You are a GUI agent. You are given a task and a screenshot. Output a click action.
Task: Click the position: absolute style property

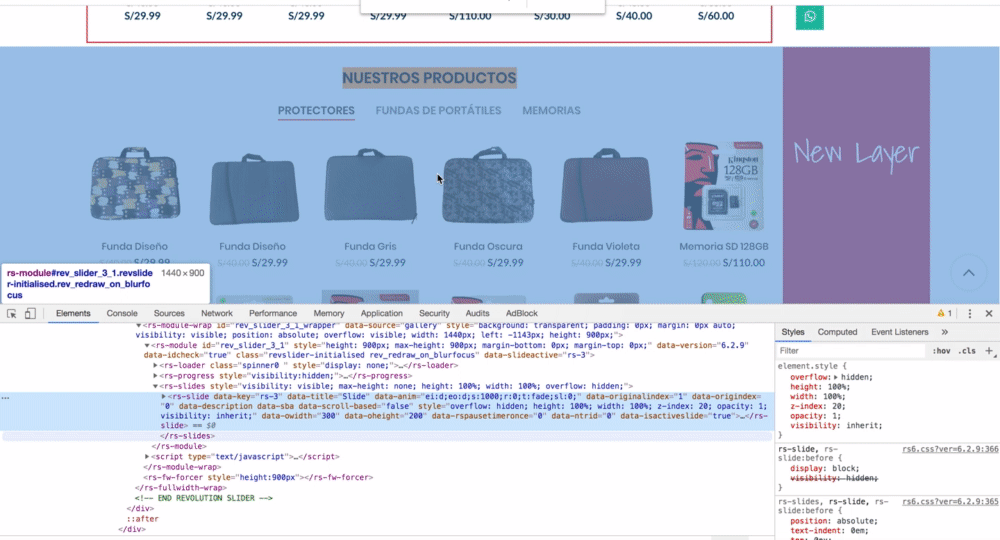click(x=834, y=521)
